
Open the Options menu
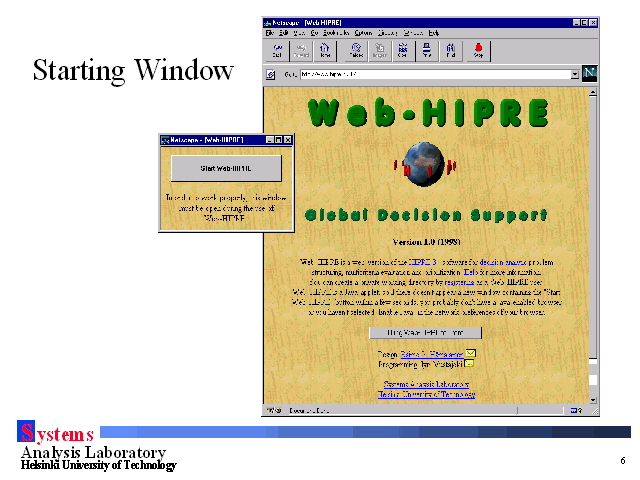363,33
